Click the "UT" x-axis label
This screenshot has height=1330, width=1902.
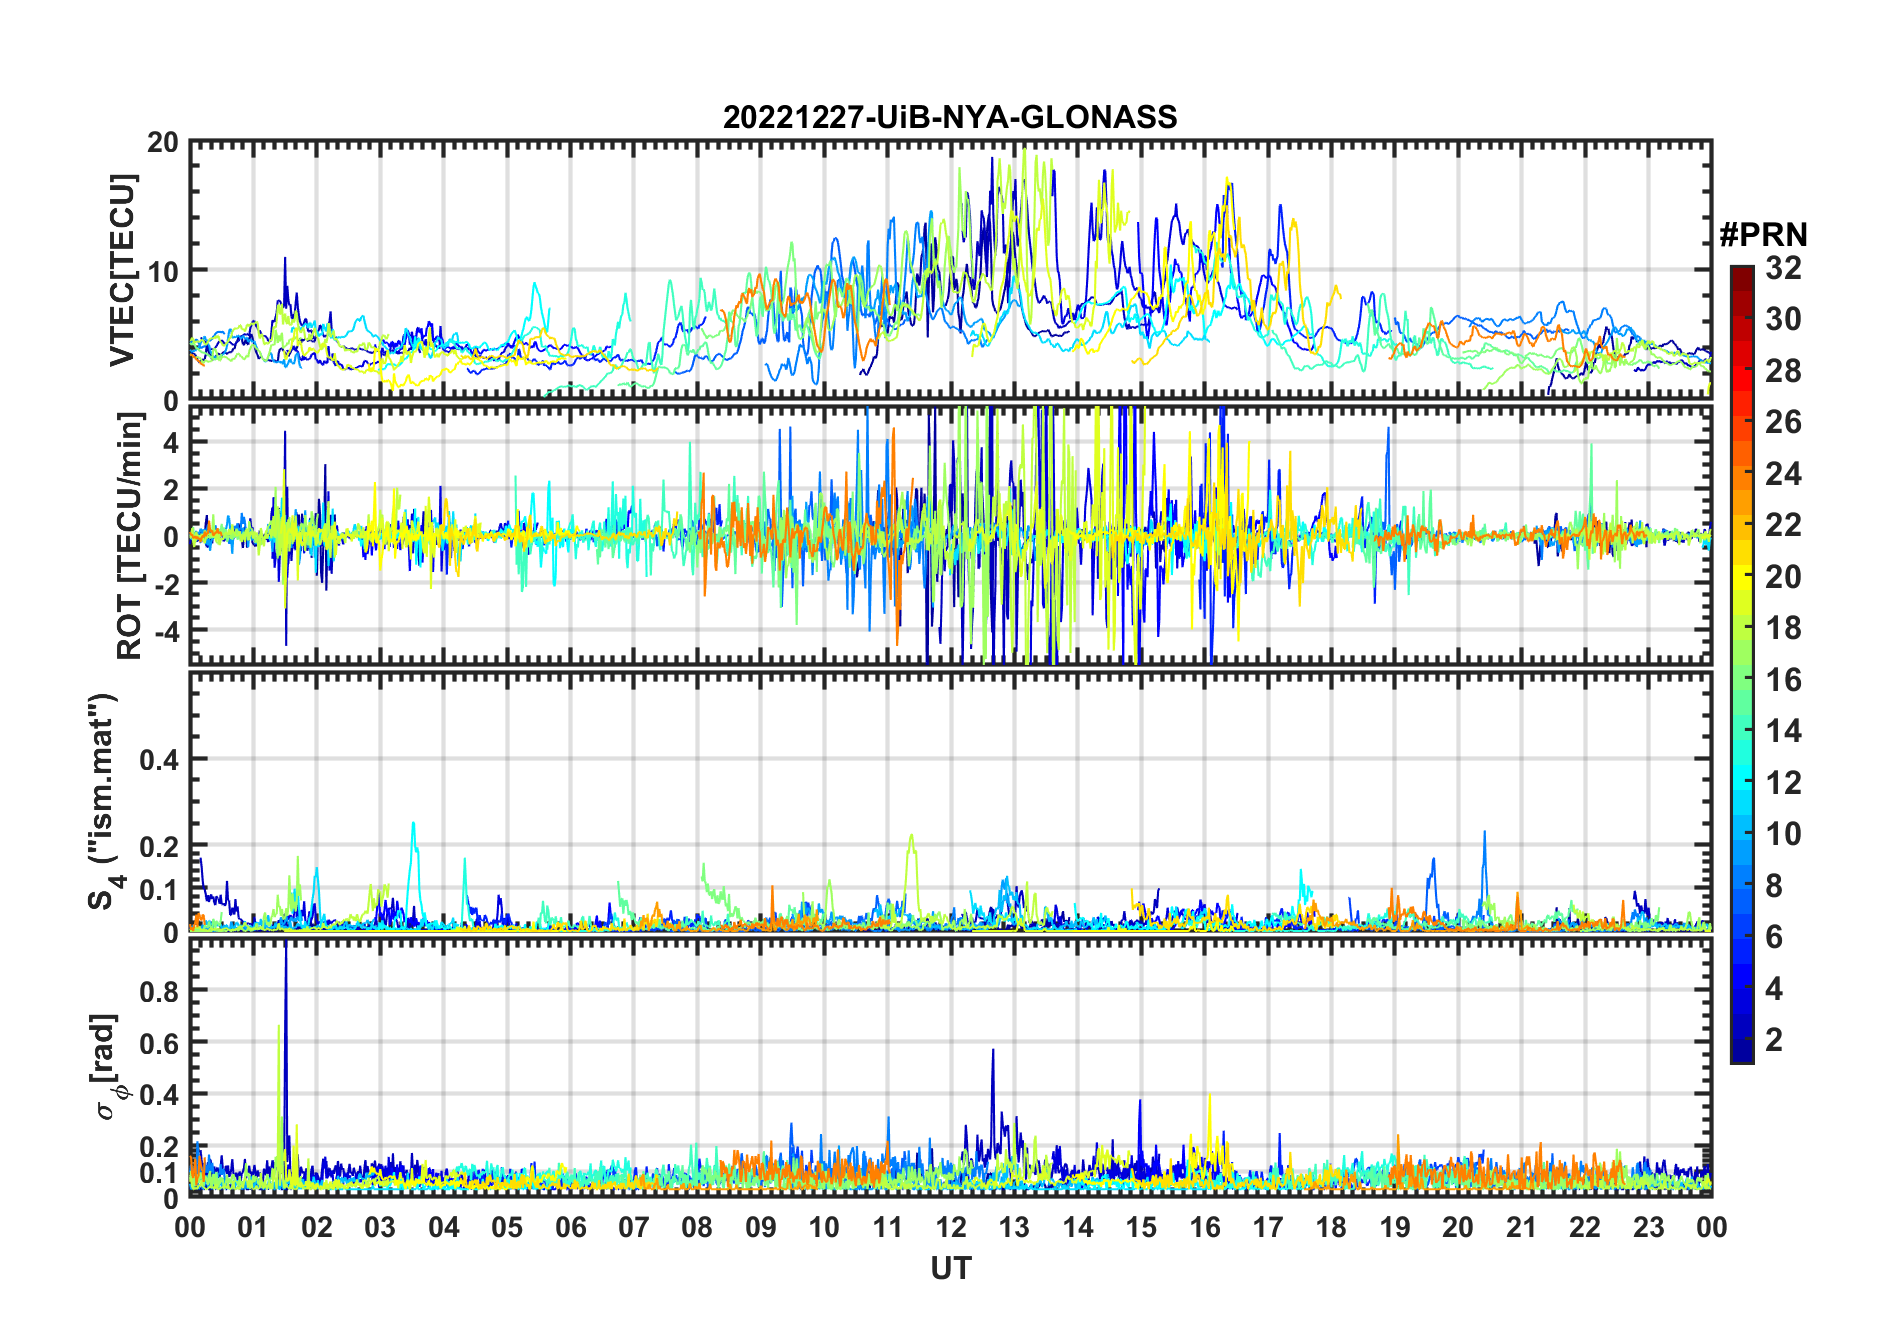[x=950, y=1268]
